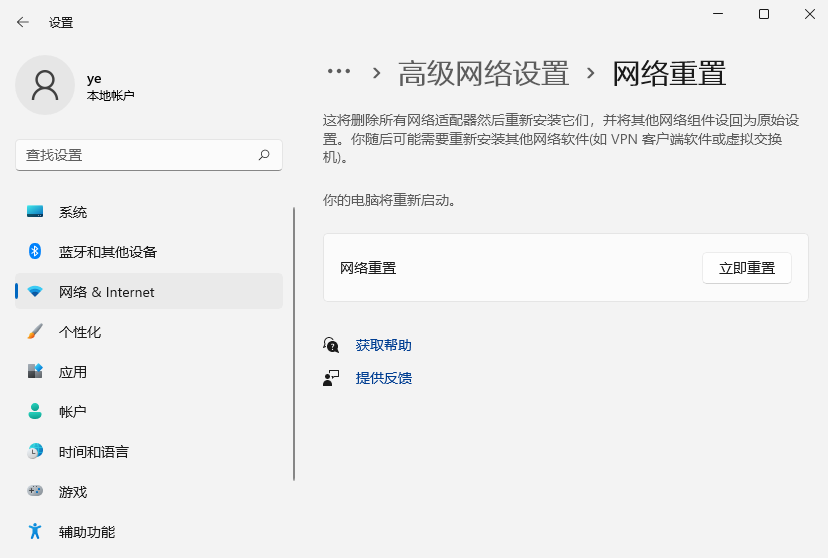Image resolution: width=828 pixels, height=558 pixels.
Task: Open 蓝牙和其他设备 settings
Action: (149, 252)
